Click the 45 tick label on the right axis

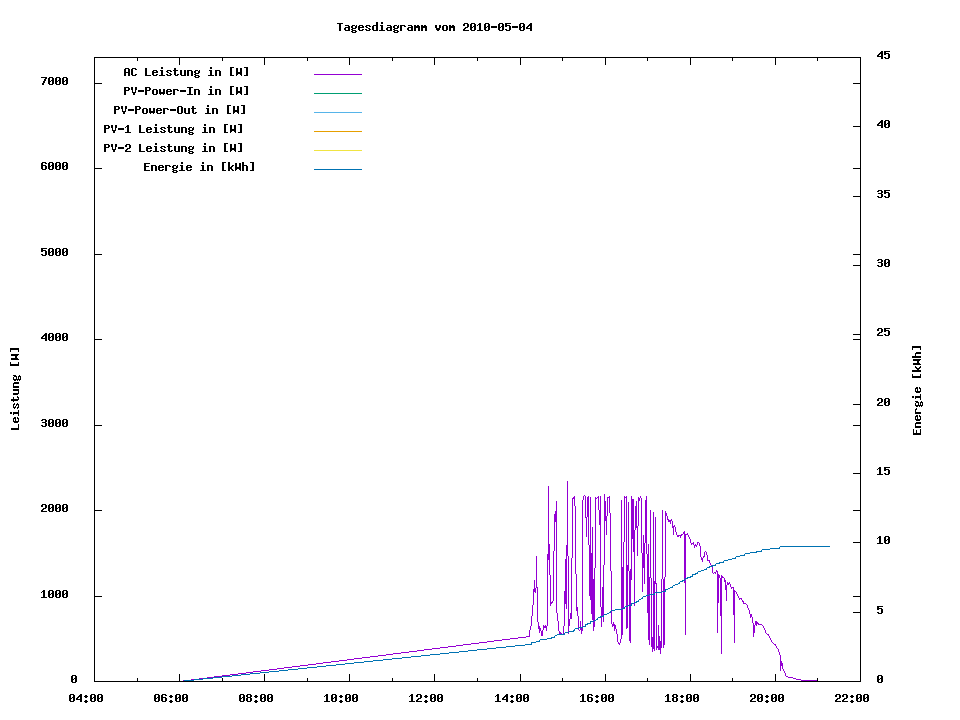coord(883,56)
